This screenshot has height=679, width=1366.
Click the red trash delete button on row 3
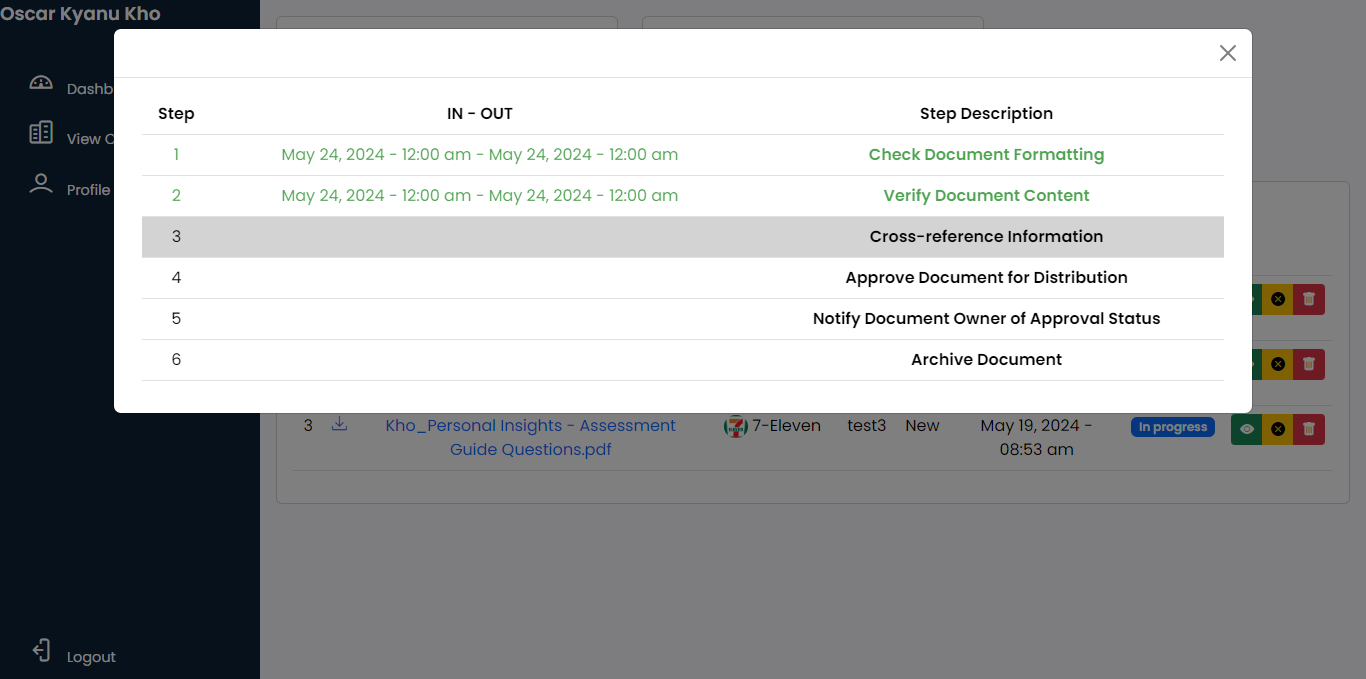point(1309,429)
